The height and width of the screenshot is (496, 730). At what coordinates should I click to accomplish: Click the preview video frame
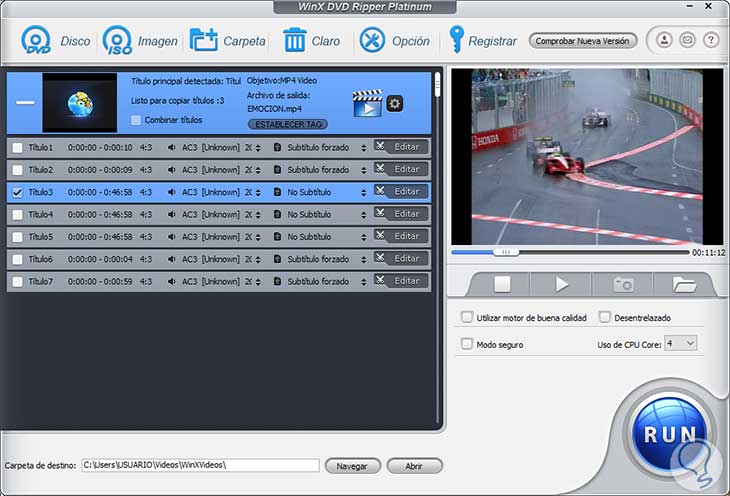point(587,156)
